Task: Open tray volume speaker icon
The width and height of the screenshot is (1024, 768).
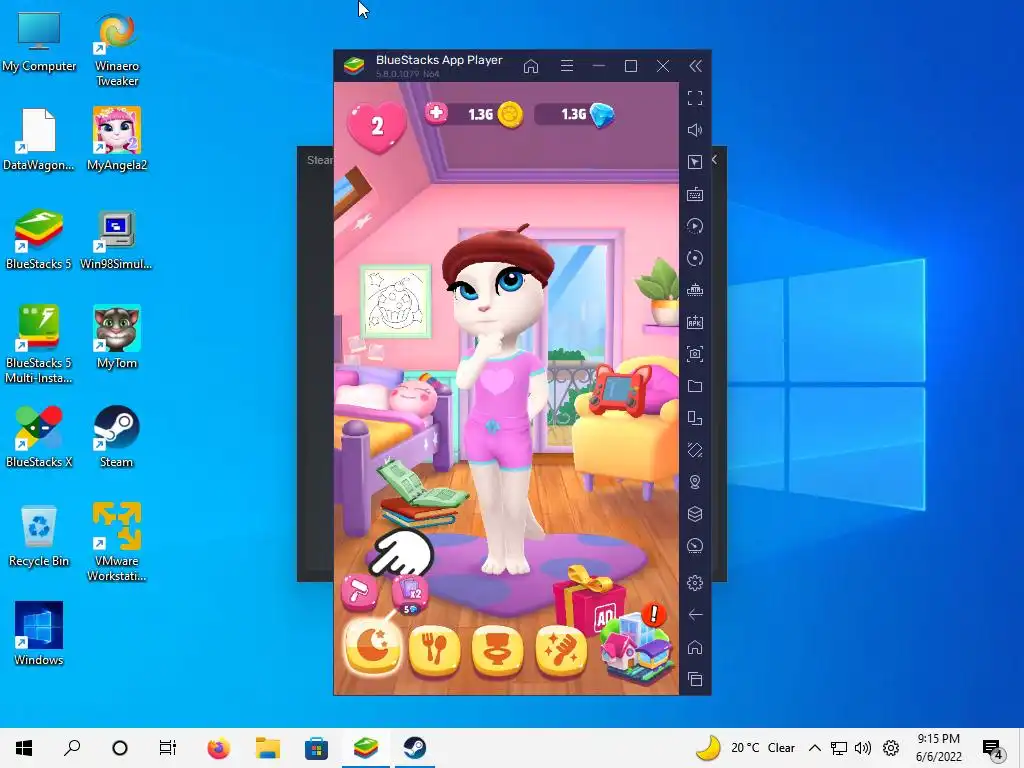Action: pos(863,748)
